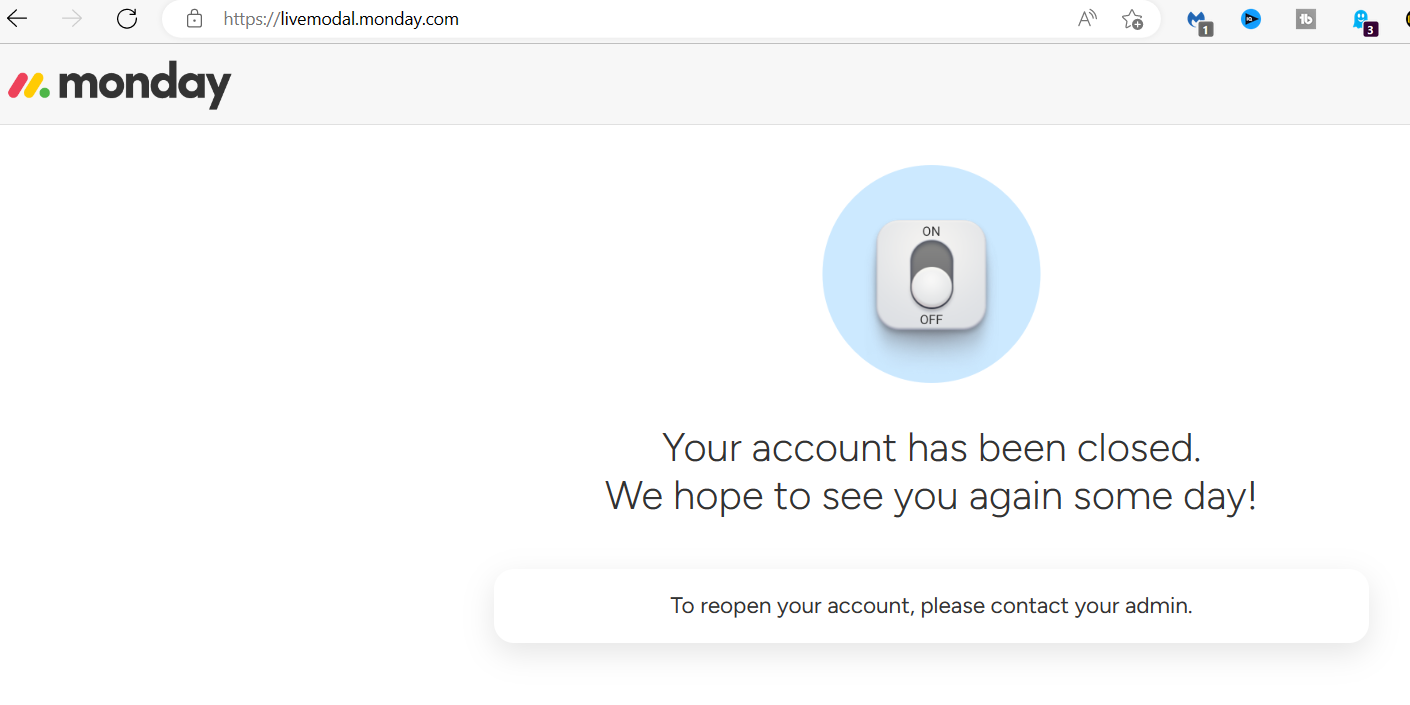This screenshot has height=705, width=1410.
Task: Open the Malwarebytes extension icon
Action: [x=1199, y=21]
